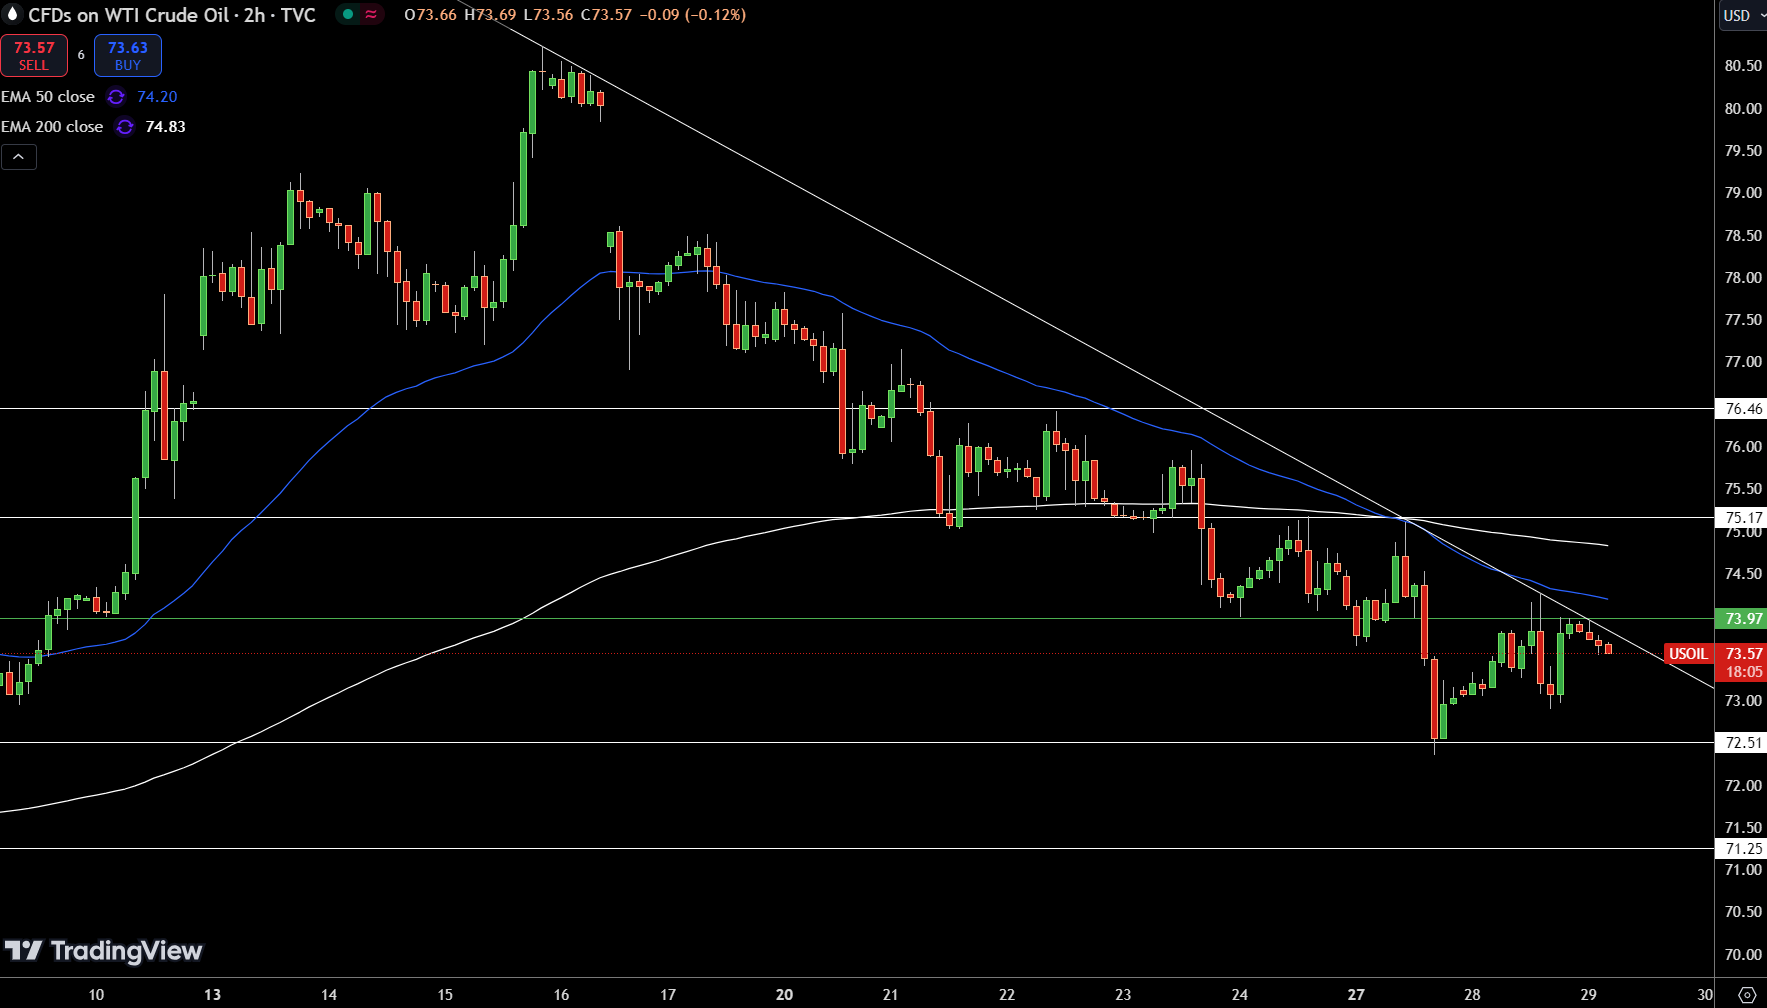Click date 27 on the time axis
The image size is (1767, 1008).
pyautogui.click(x=1356, y=994)
